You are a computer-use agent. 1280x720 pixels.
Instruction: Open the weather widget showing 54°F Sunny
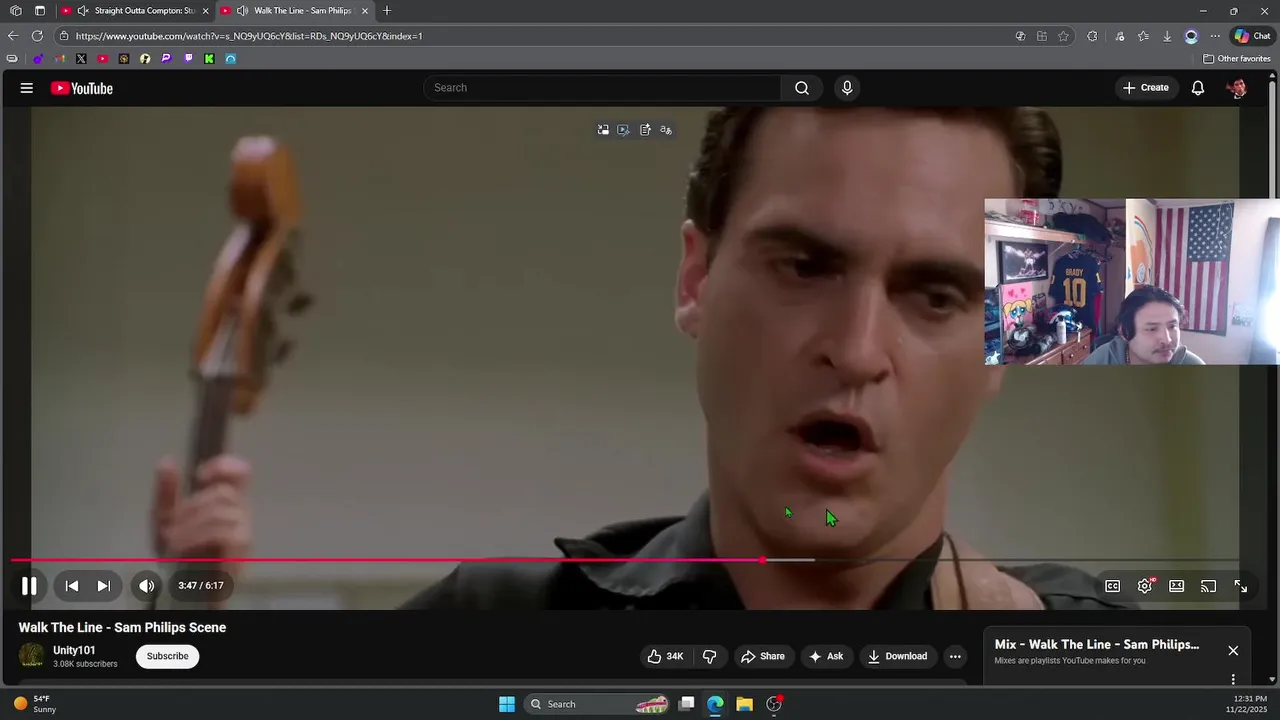coord(35,704)
